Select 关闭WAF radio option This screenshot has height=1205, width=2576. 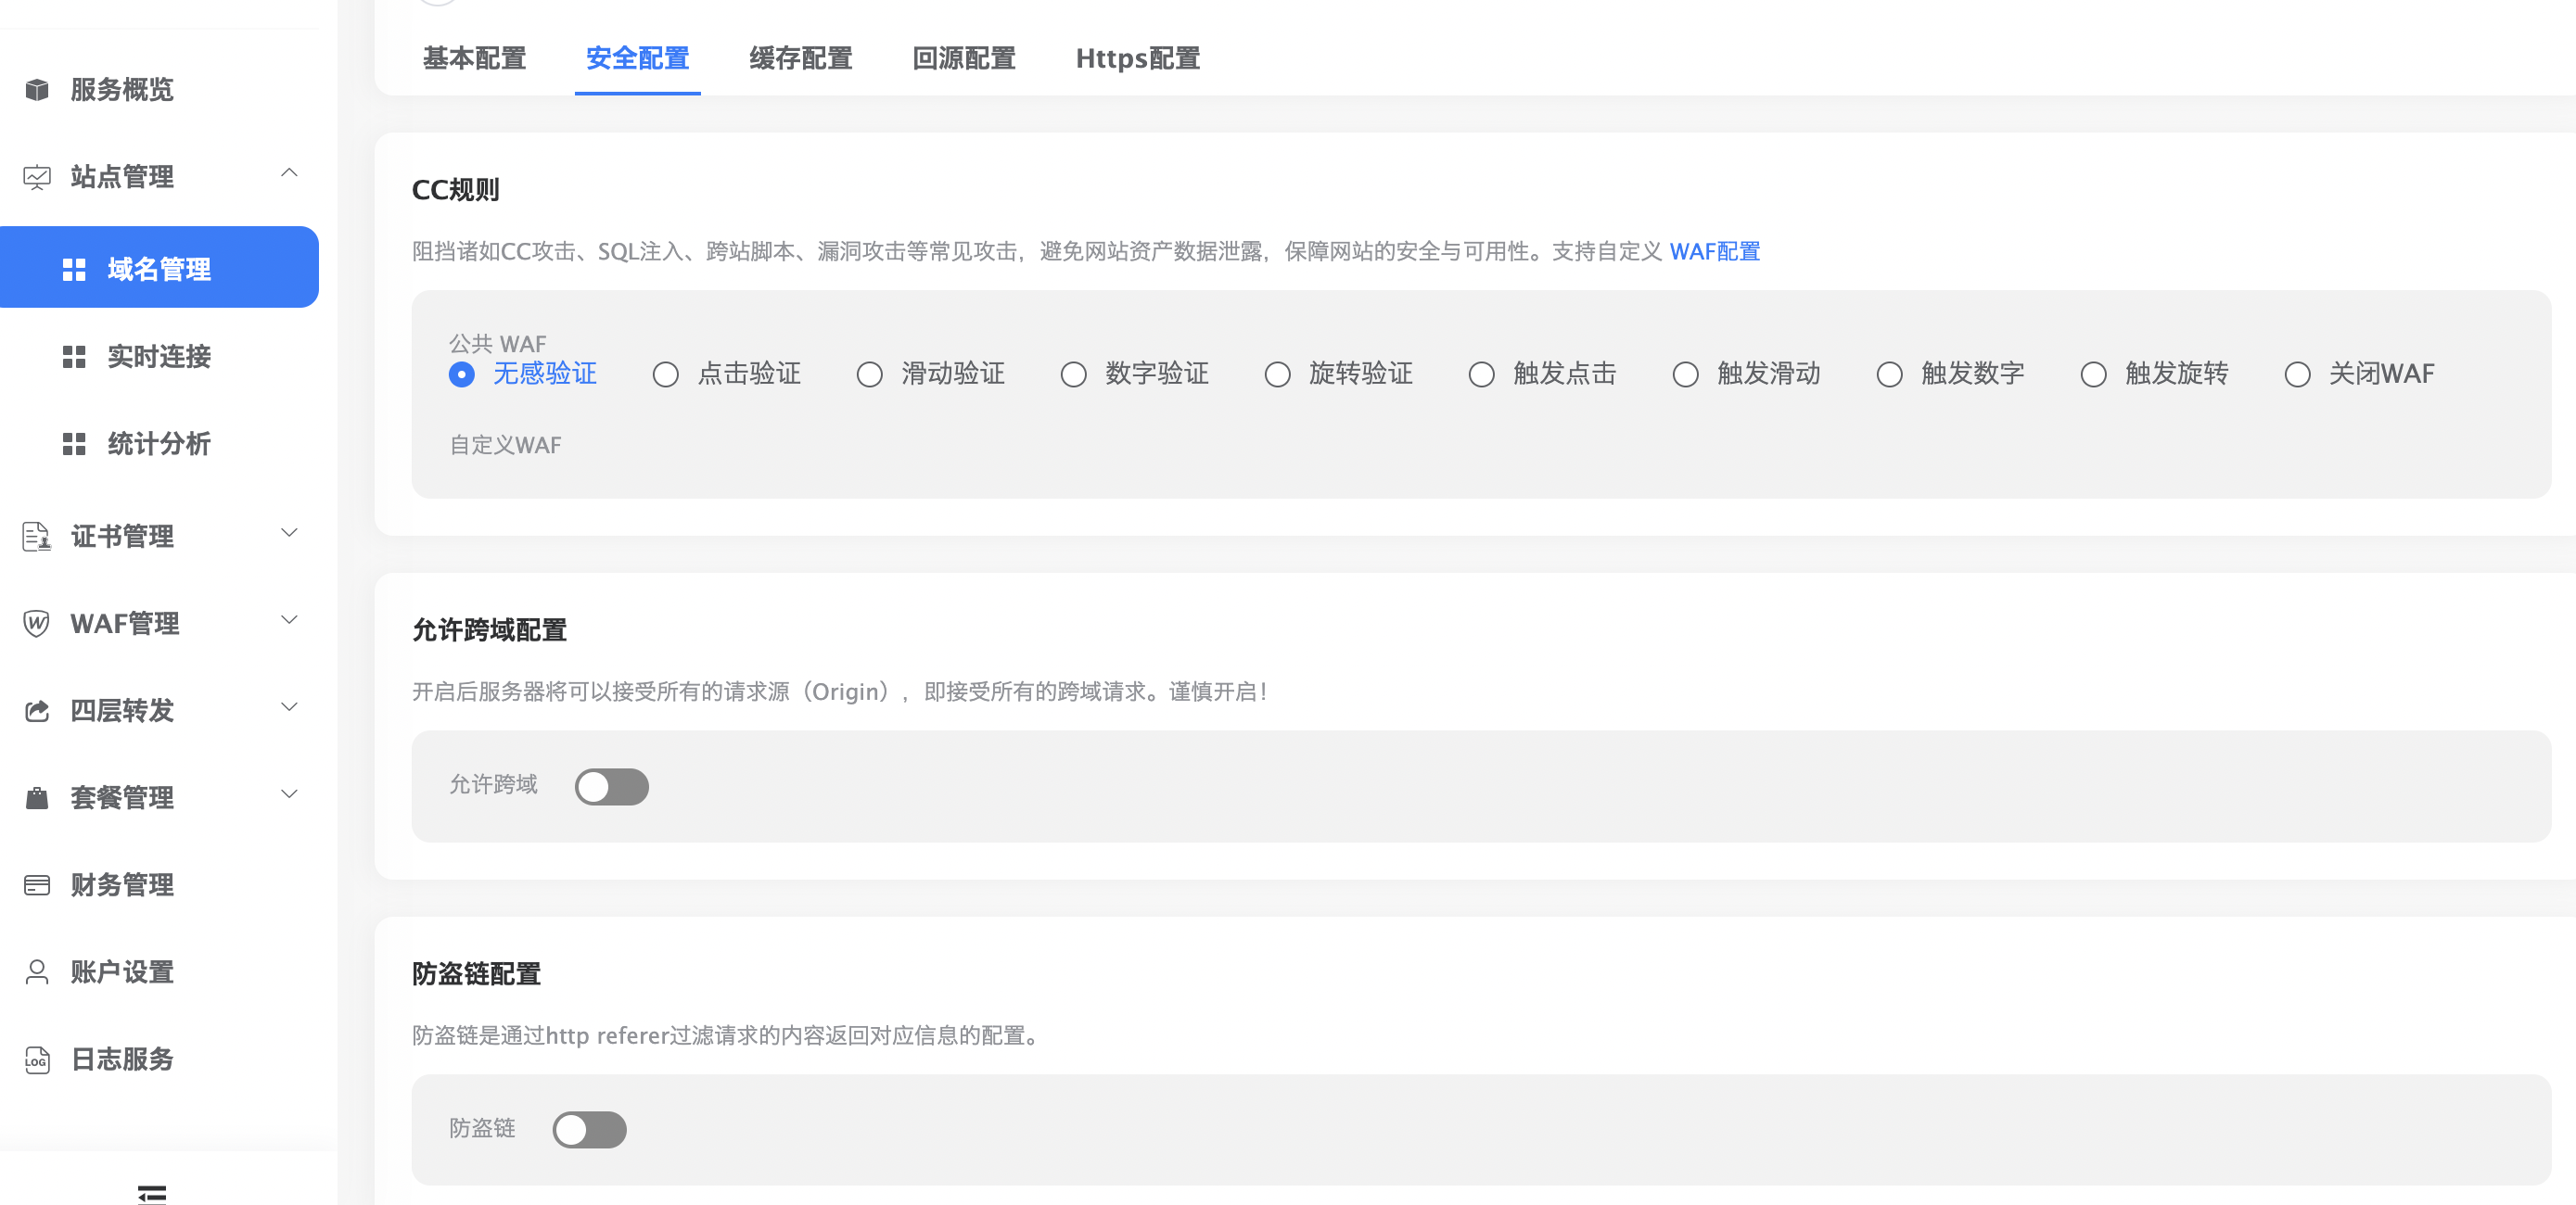tap(2297, 374)
